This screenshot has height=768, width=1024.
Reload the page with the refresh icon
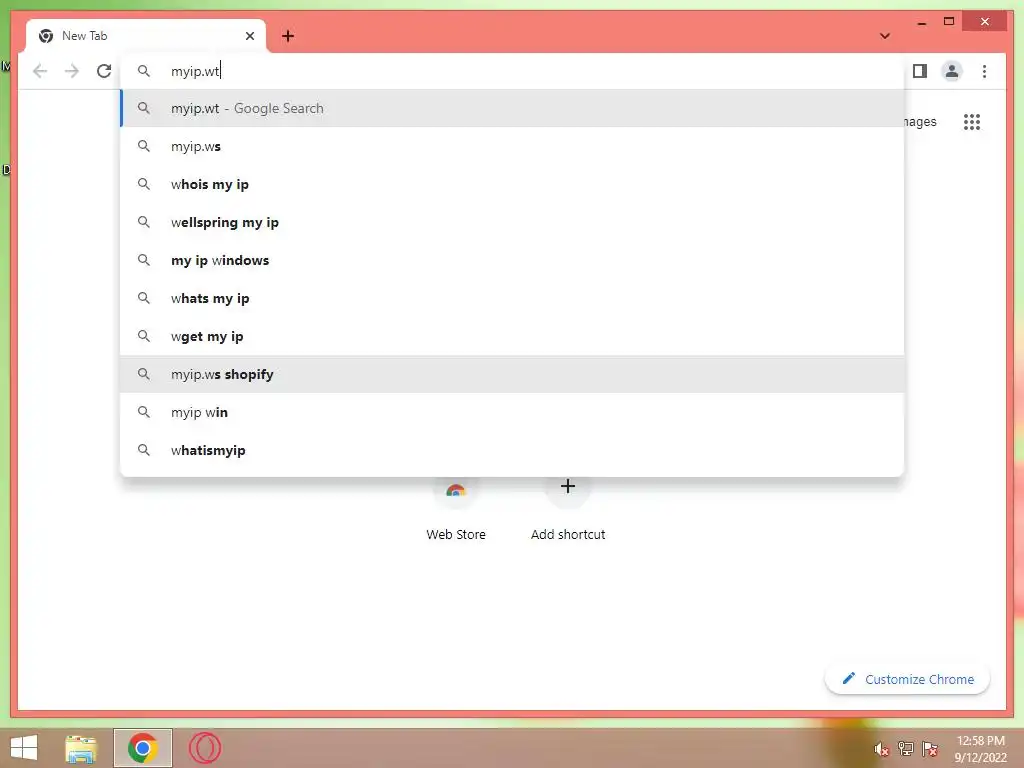tap(104, 71)
